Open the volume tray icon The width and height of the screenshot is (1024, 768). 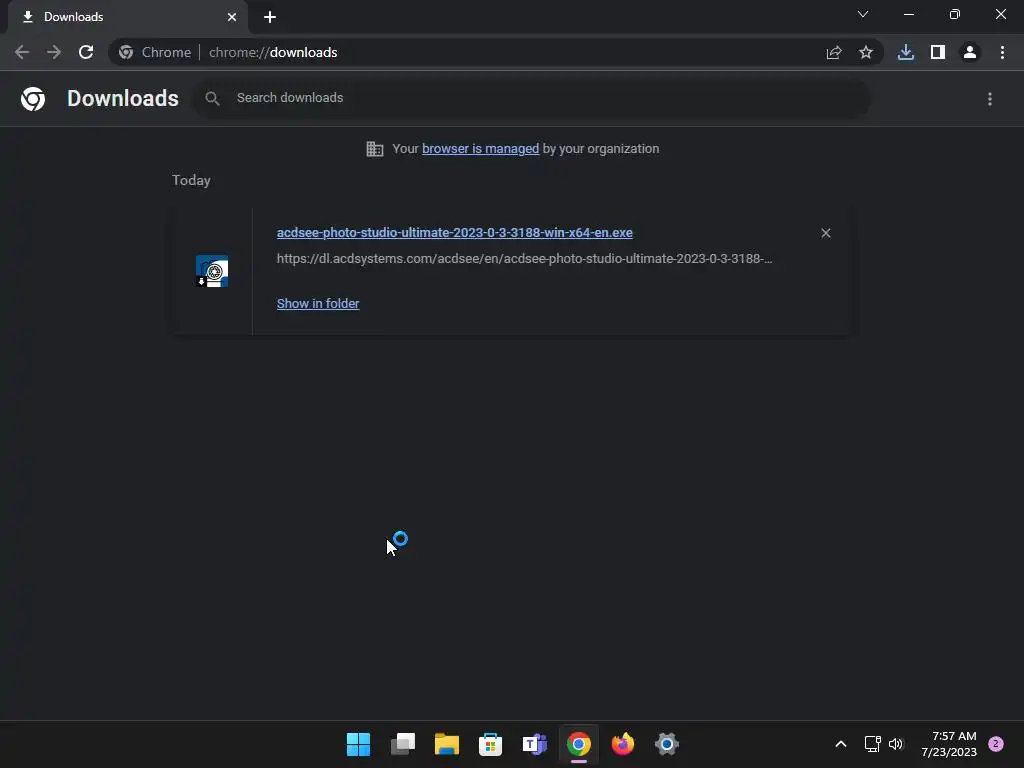(896, 744)
